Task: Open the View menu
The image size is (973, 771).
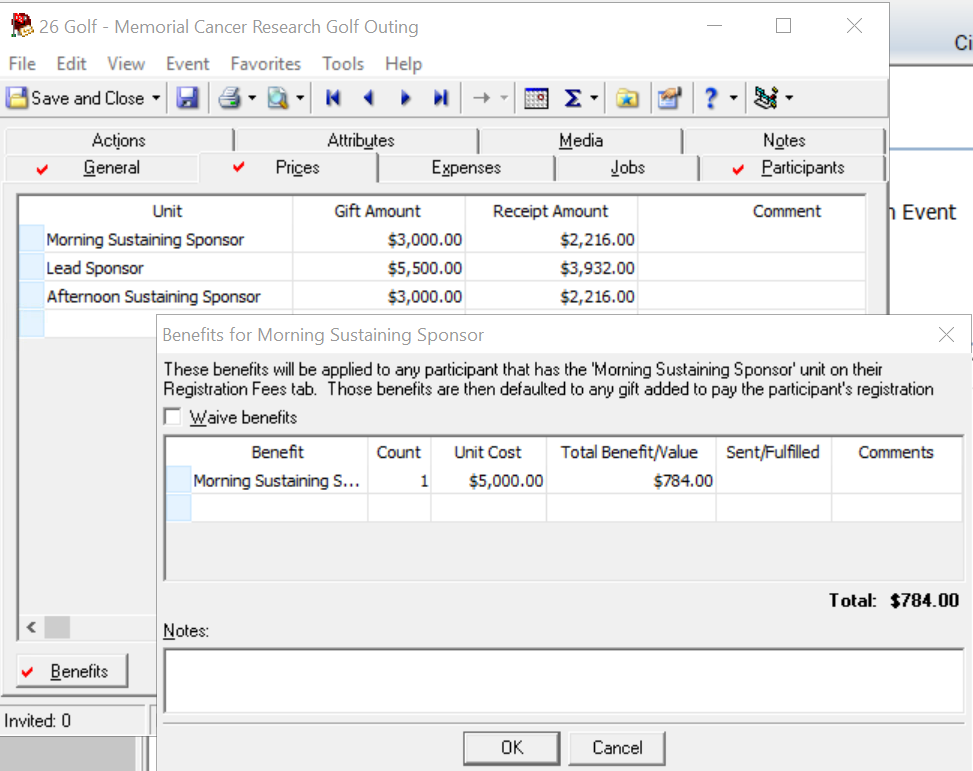Action: click(126, 63)
